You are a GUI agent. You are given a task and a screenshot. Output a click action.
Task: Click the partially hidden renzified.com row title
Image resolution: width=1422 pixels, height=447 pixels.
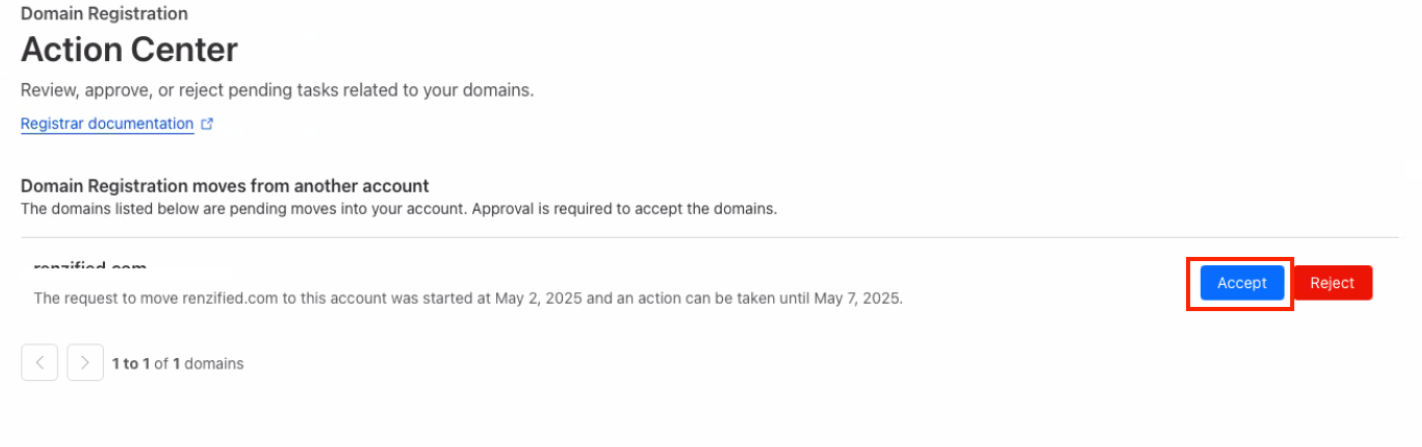tap(90, 267)
